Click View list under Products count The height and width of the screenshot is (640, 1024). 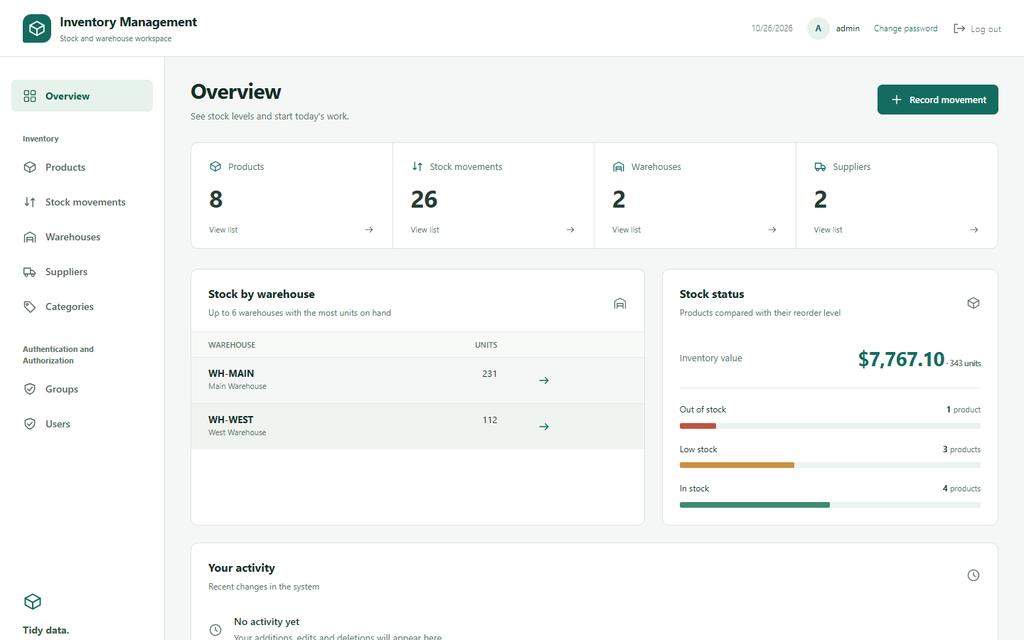223,230
